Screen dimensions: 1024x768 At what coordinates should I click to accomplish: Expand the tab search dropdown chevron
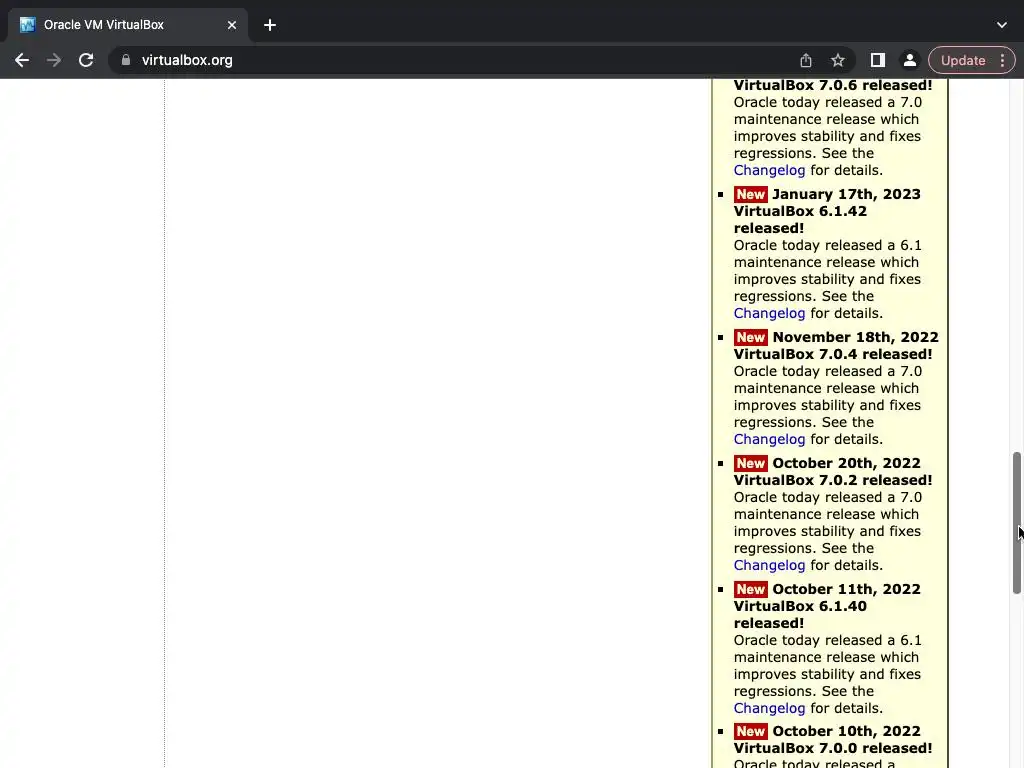[x=1002, y=25]
